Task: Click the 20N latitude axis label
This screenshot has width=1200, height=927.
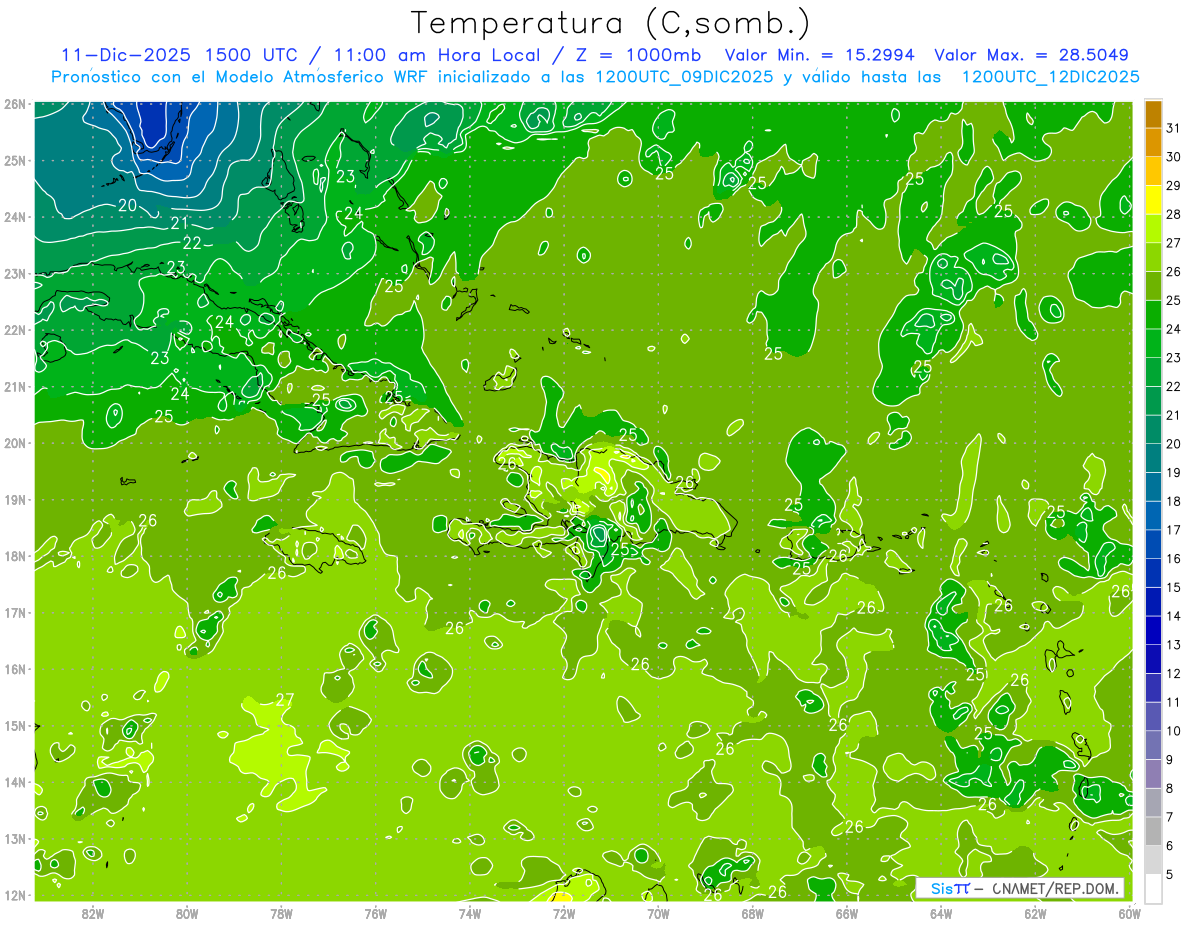Action: click(x=15, y=443)
